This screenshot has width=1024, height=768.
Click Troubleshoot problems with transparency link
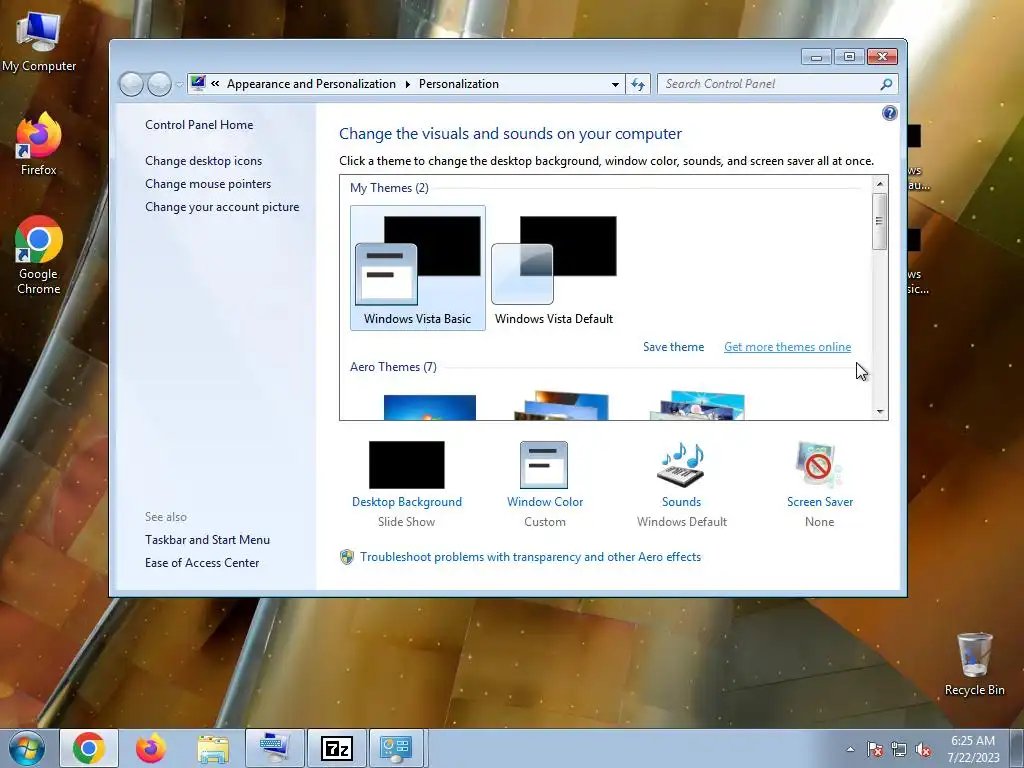point(530,557)
